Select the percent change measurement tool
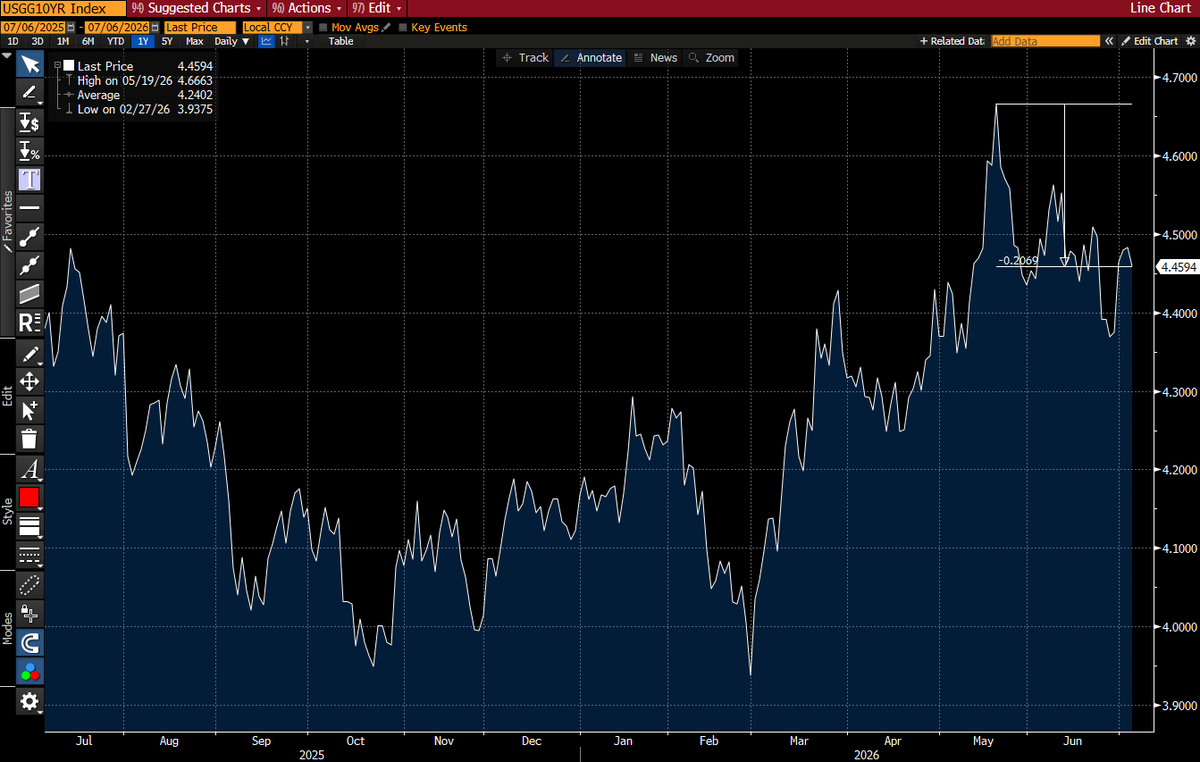 30,152
